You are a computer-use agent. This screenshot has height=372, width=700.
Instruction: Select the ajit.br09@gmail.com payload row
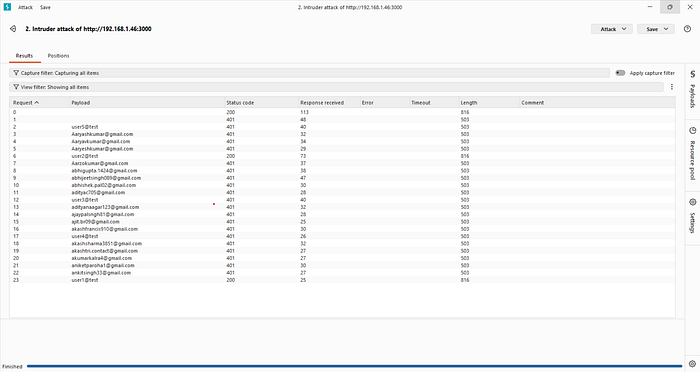click(x=342, y=222)
